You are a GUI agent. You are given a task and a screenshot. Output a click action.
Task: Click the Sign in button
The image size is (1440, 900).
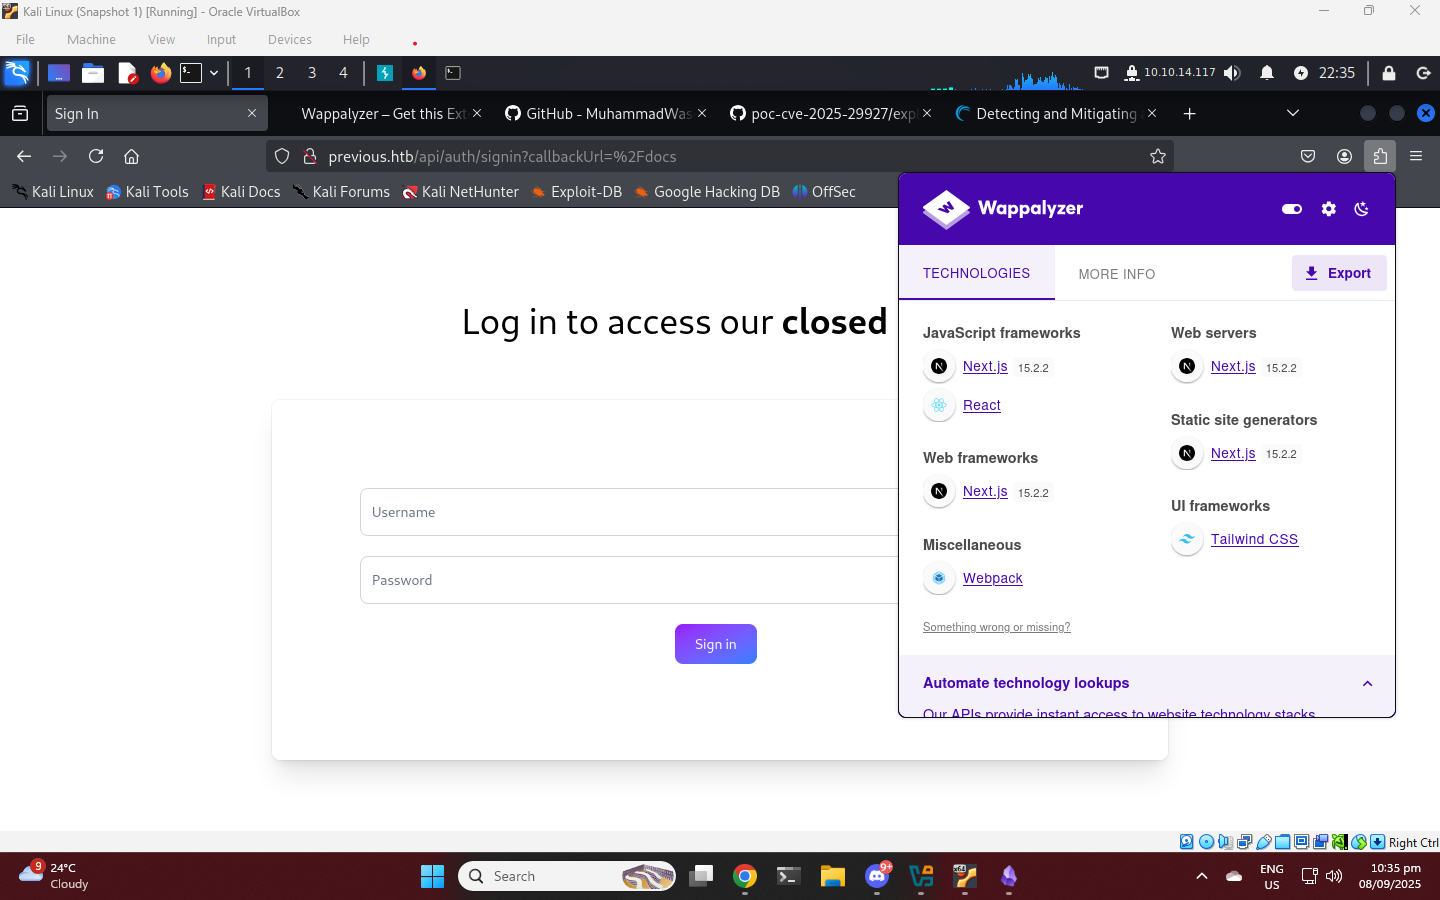coord(716,644)
